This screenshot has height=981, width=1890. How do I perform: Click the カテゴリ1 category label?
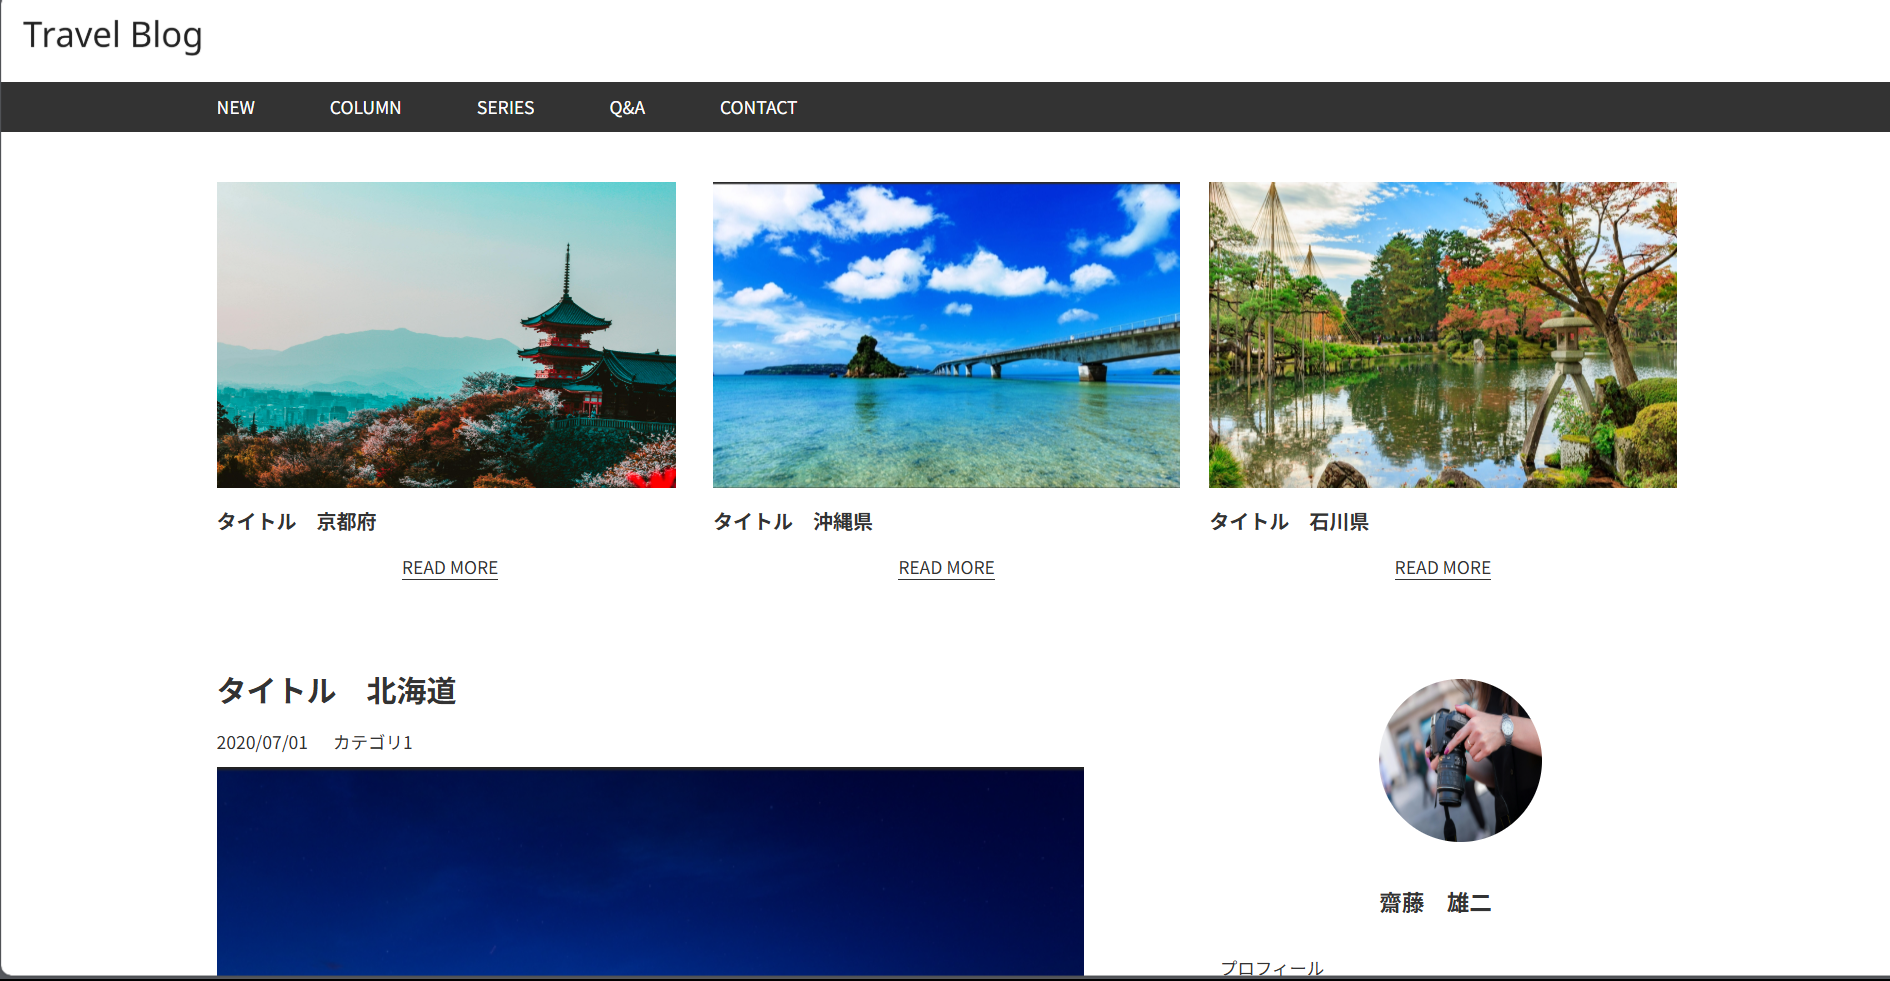(x=372, y=743)
